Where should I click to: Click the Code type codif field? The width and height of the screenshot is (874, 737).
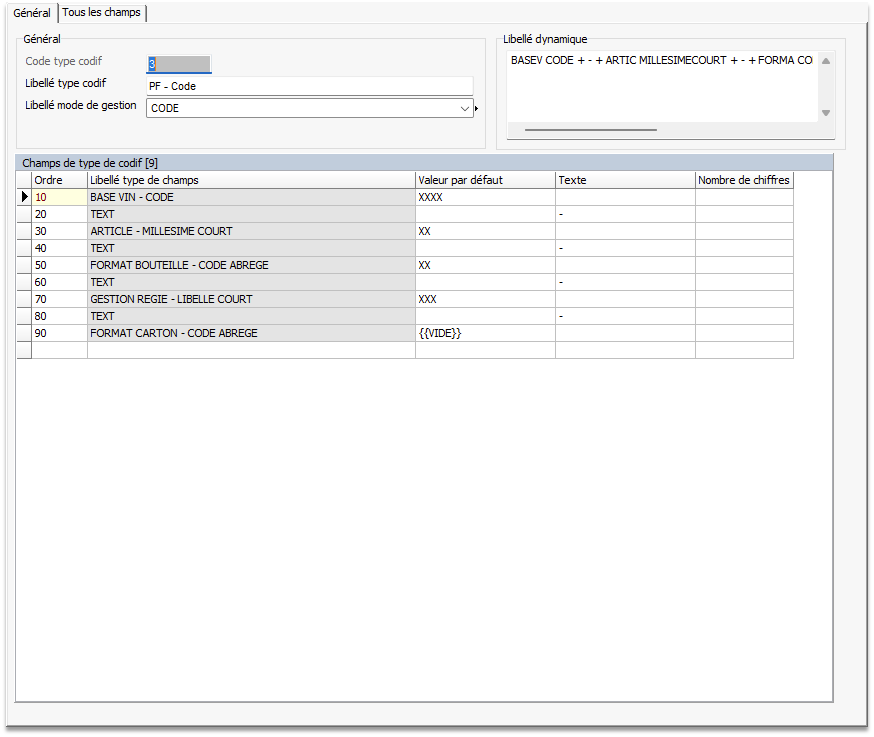(x=179, y=64)
